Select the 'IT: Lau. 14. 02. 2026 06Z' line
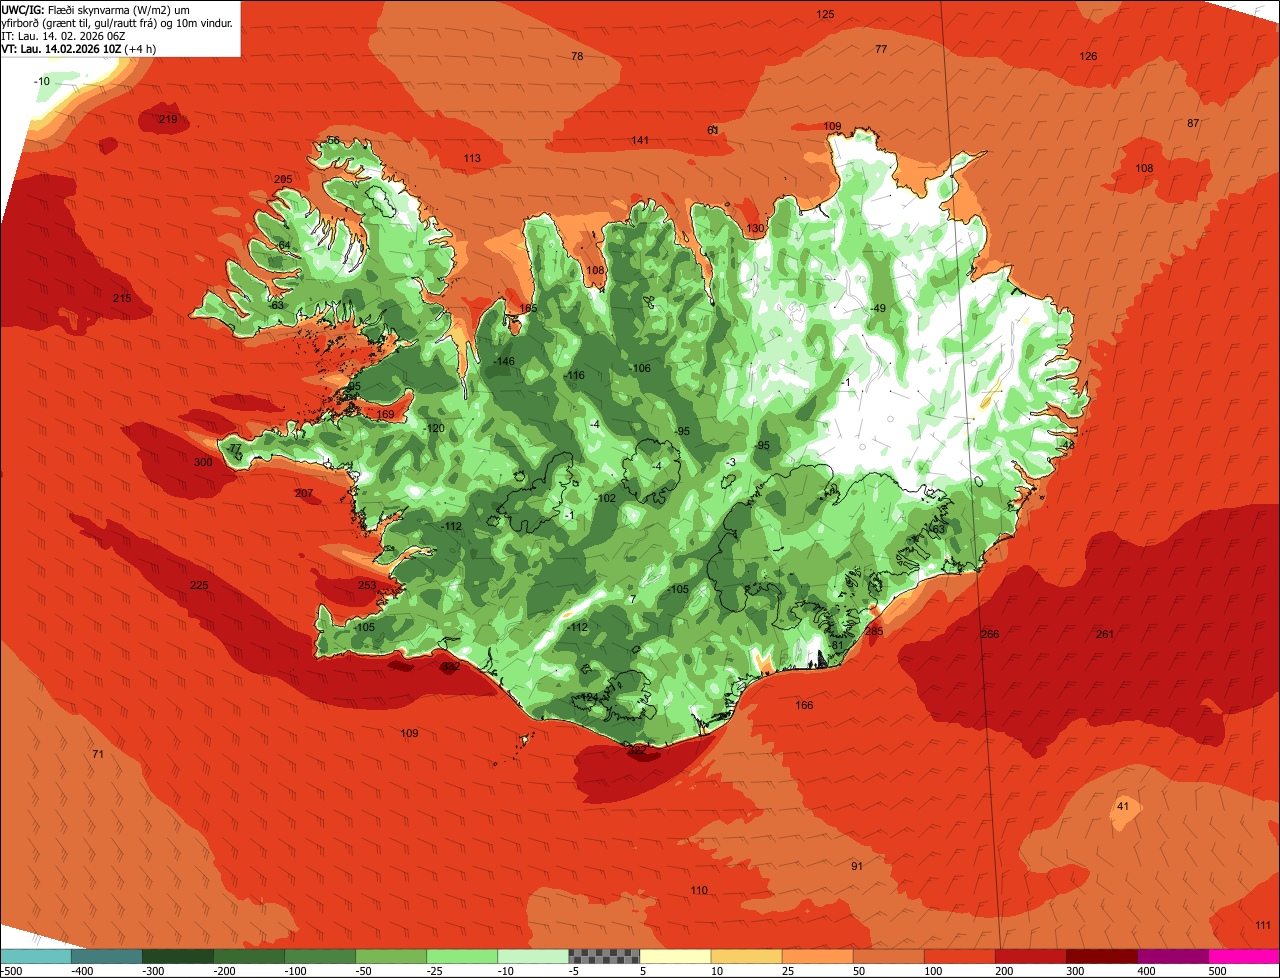The image size is (1280, 978). [63, 36]
